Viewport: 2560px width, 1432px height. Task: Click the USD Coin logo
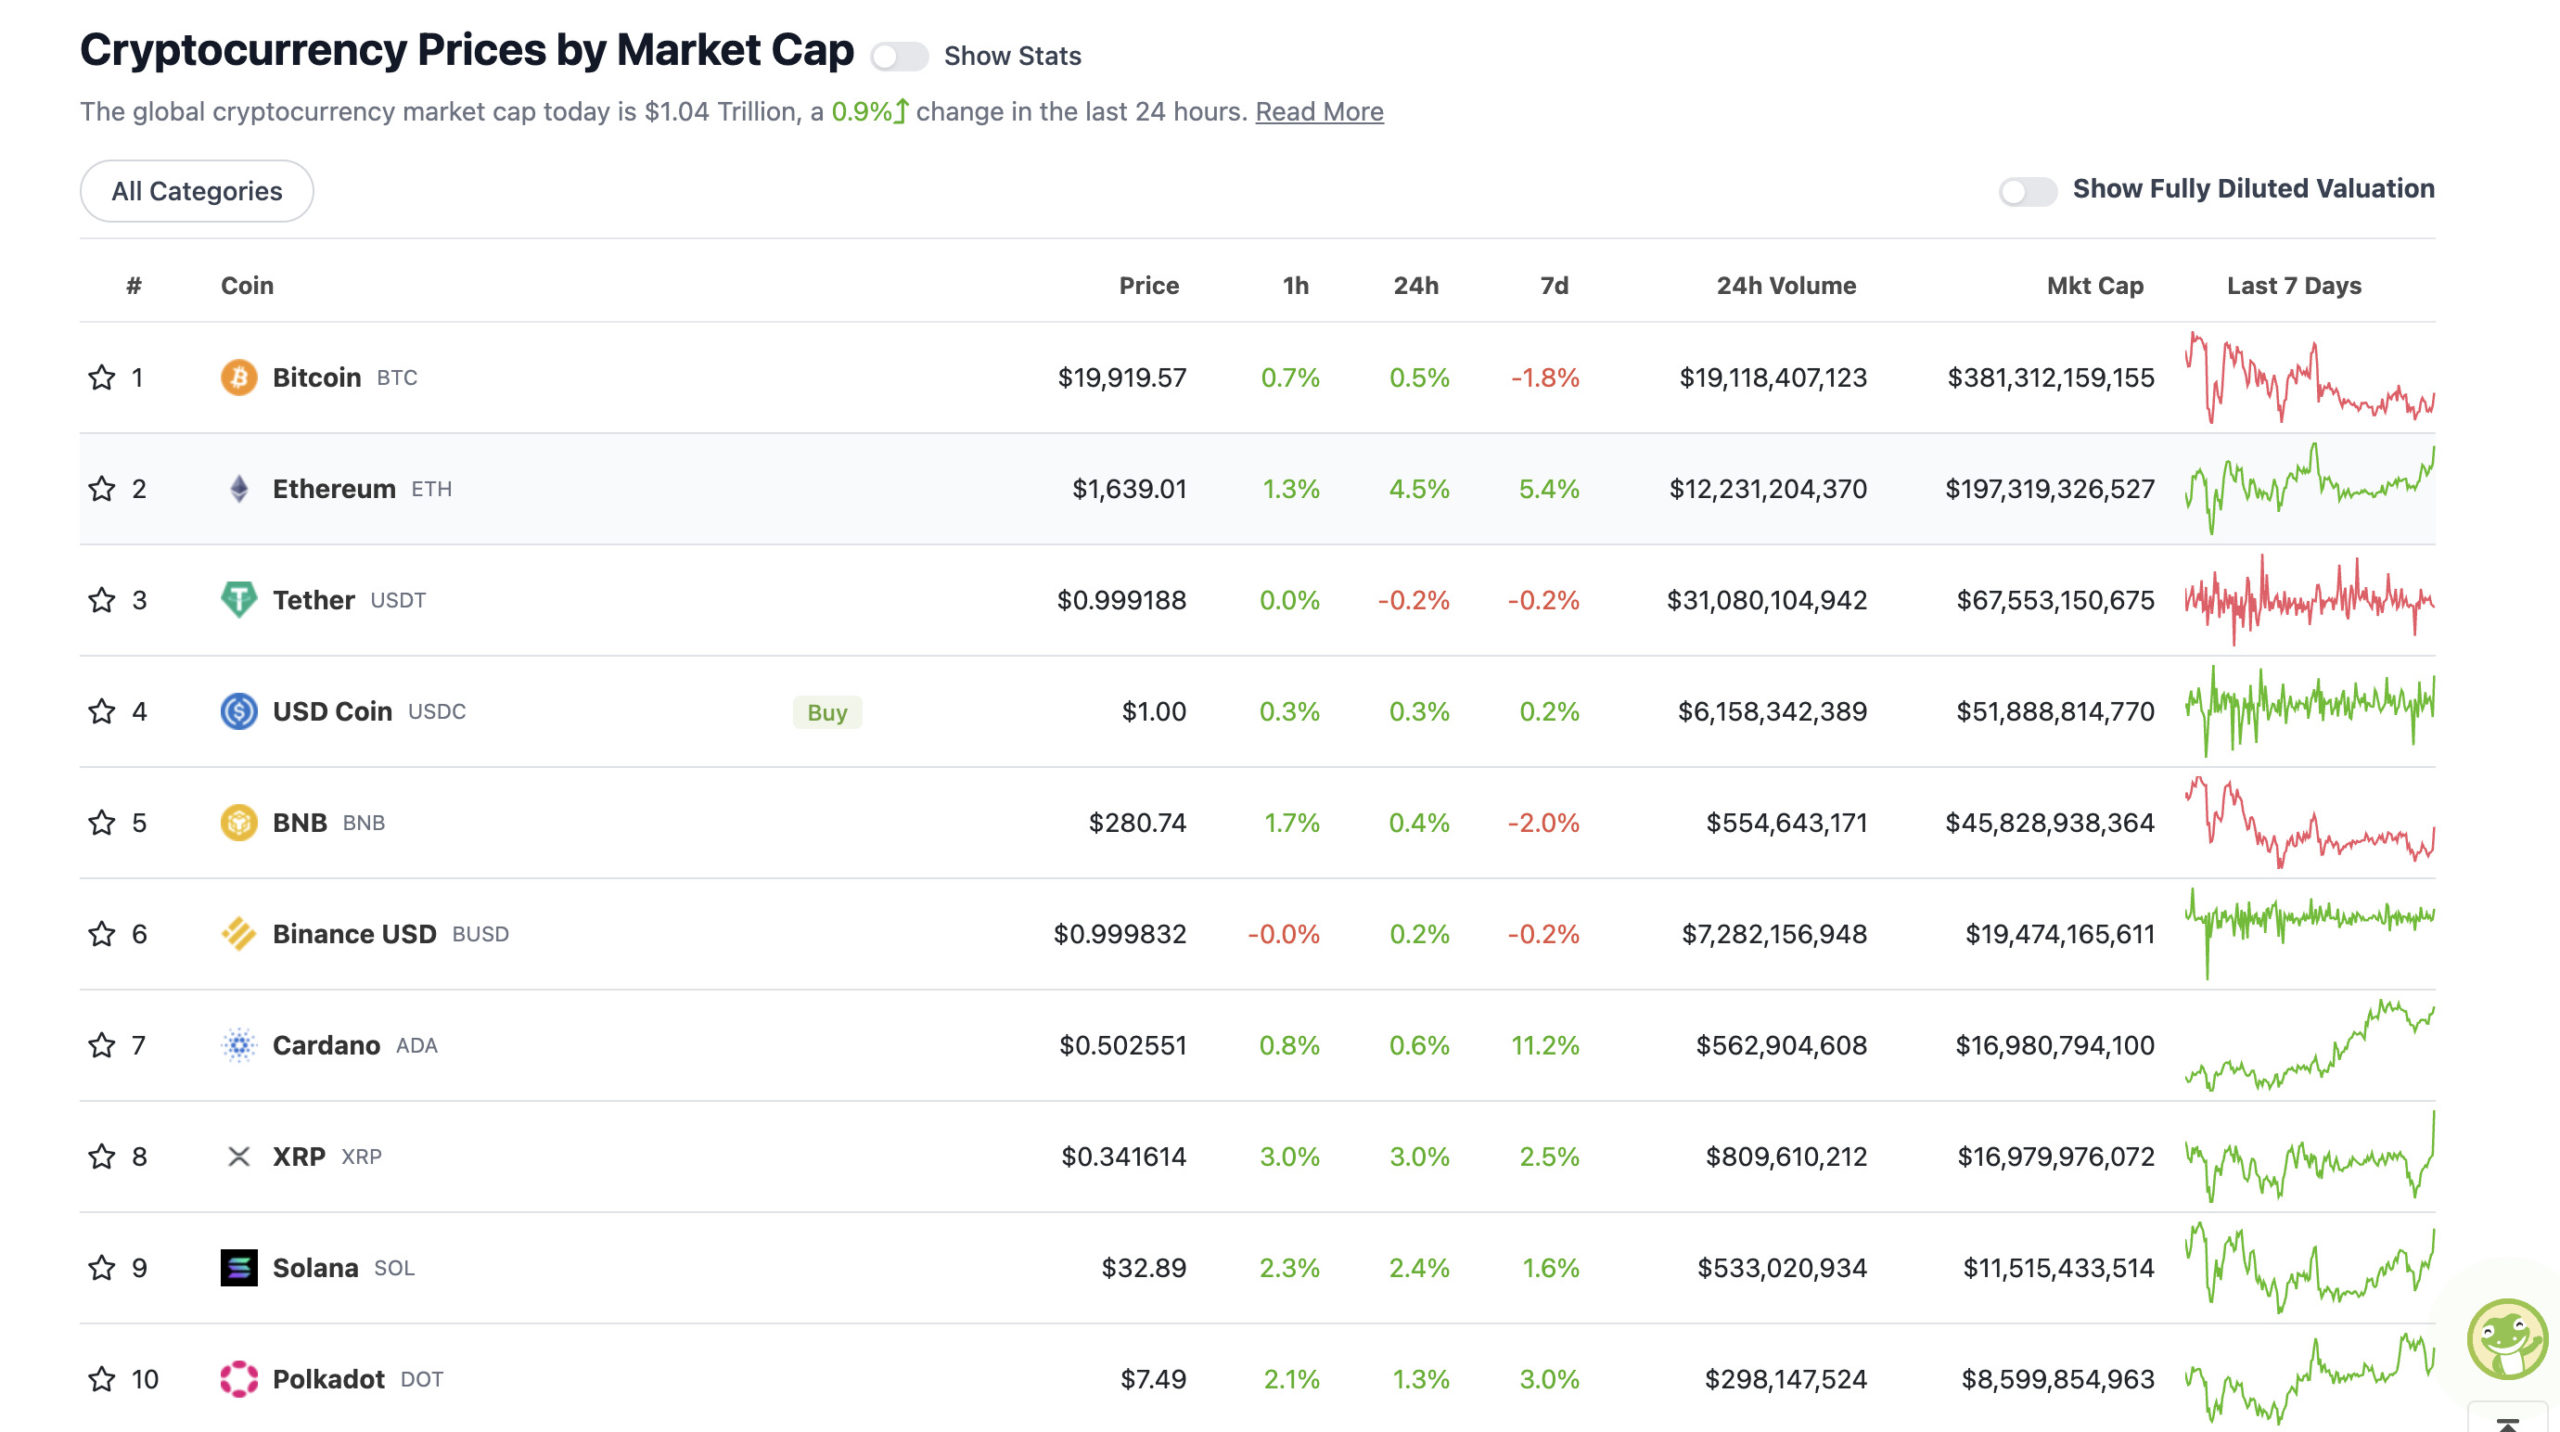click(239, 711)
